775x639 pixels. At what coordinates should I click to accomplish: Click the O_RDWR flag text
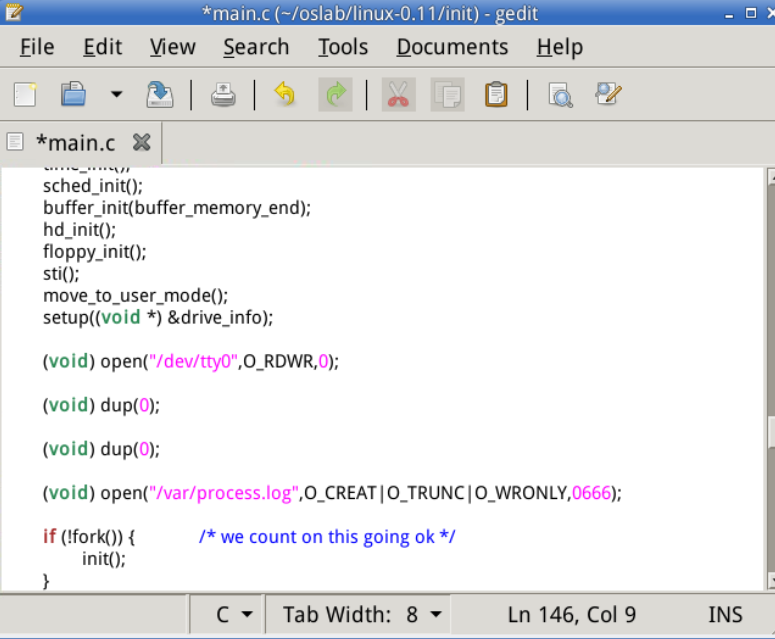click(278, 361)
